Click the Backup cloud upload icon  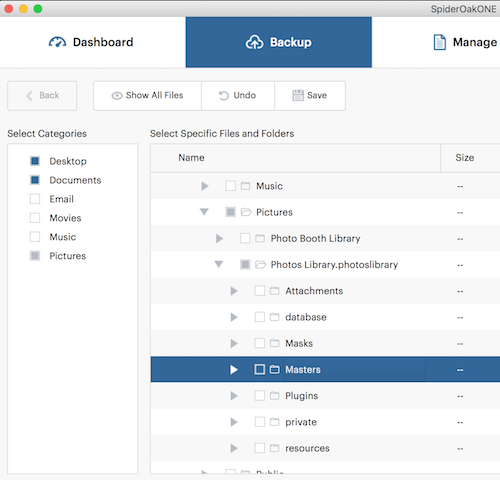(254, 42)
